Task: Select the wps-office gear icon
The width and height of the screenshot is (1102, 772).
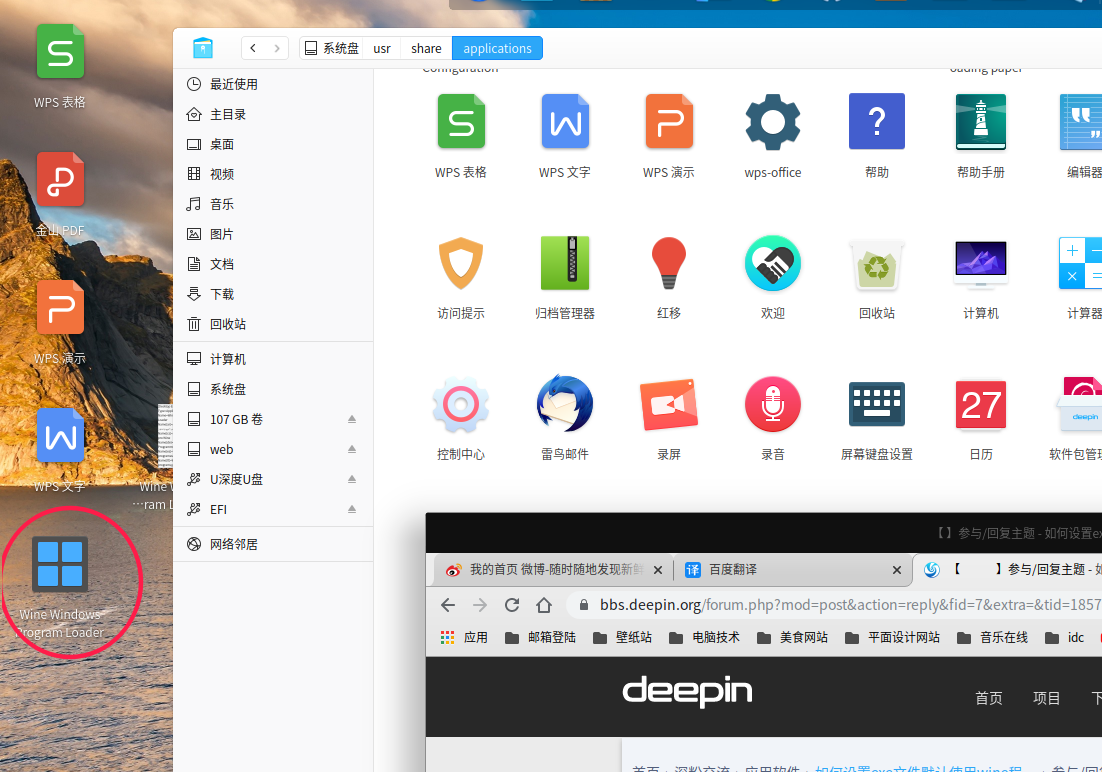Action: tap(772, 122)
